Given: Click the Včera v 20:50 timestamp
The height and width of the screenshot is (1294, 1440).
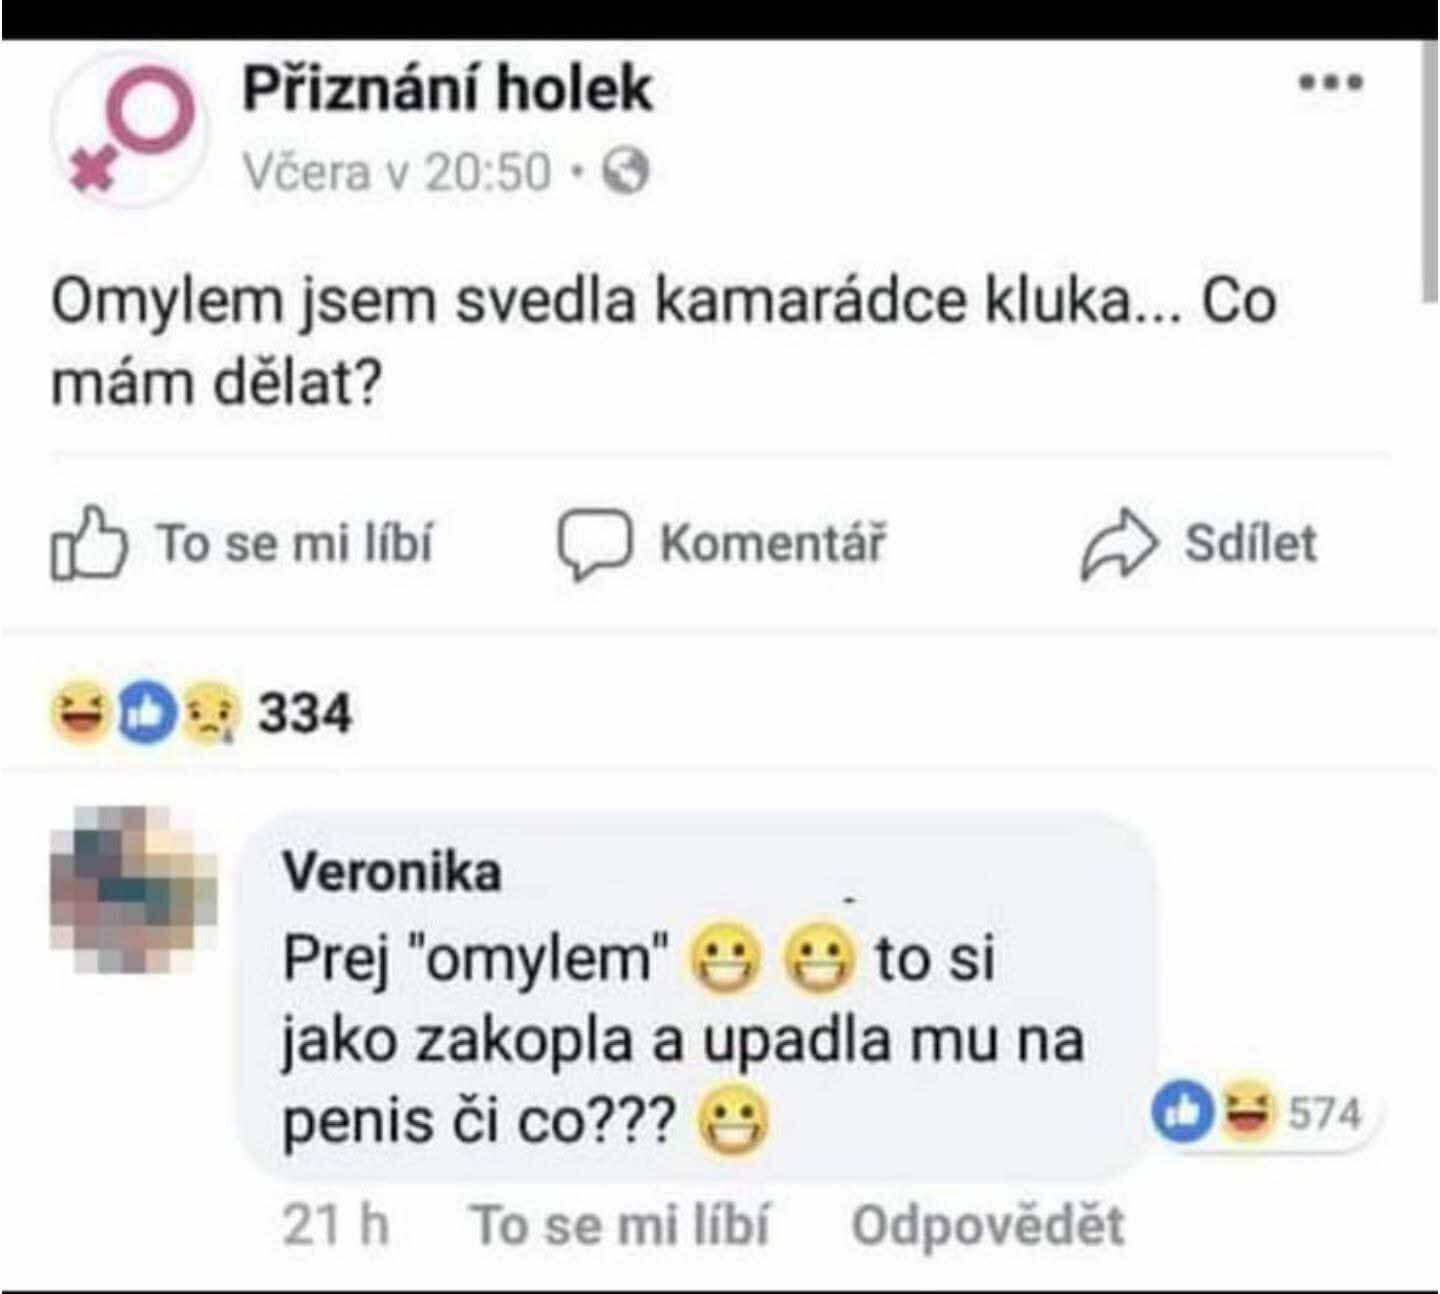Looking at the screenshot, I should pos(397,172).
